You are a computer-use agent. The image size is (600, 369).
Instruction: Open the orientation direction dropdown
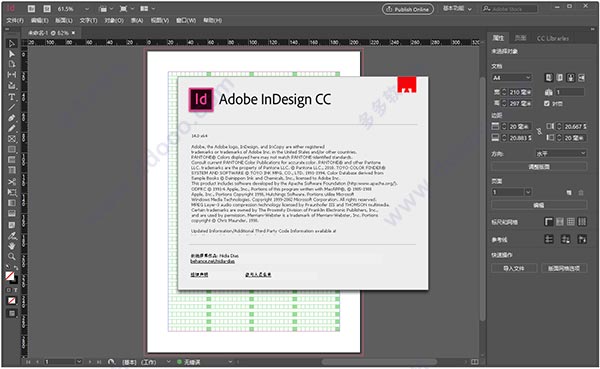point(561,153)
